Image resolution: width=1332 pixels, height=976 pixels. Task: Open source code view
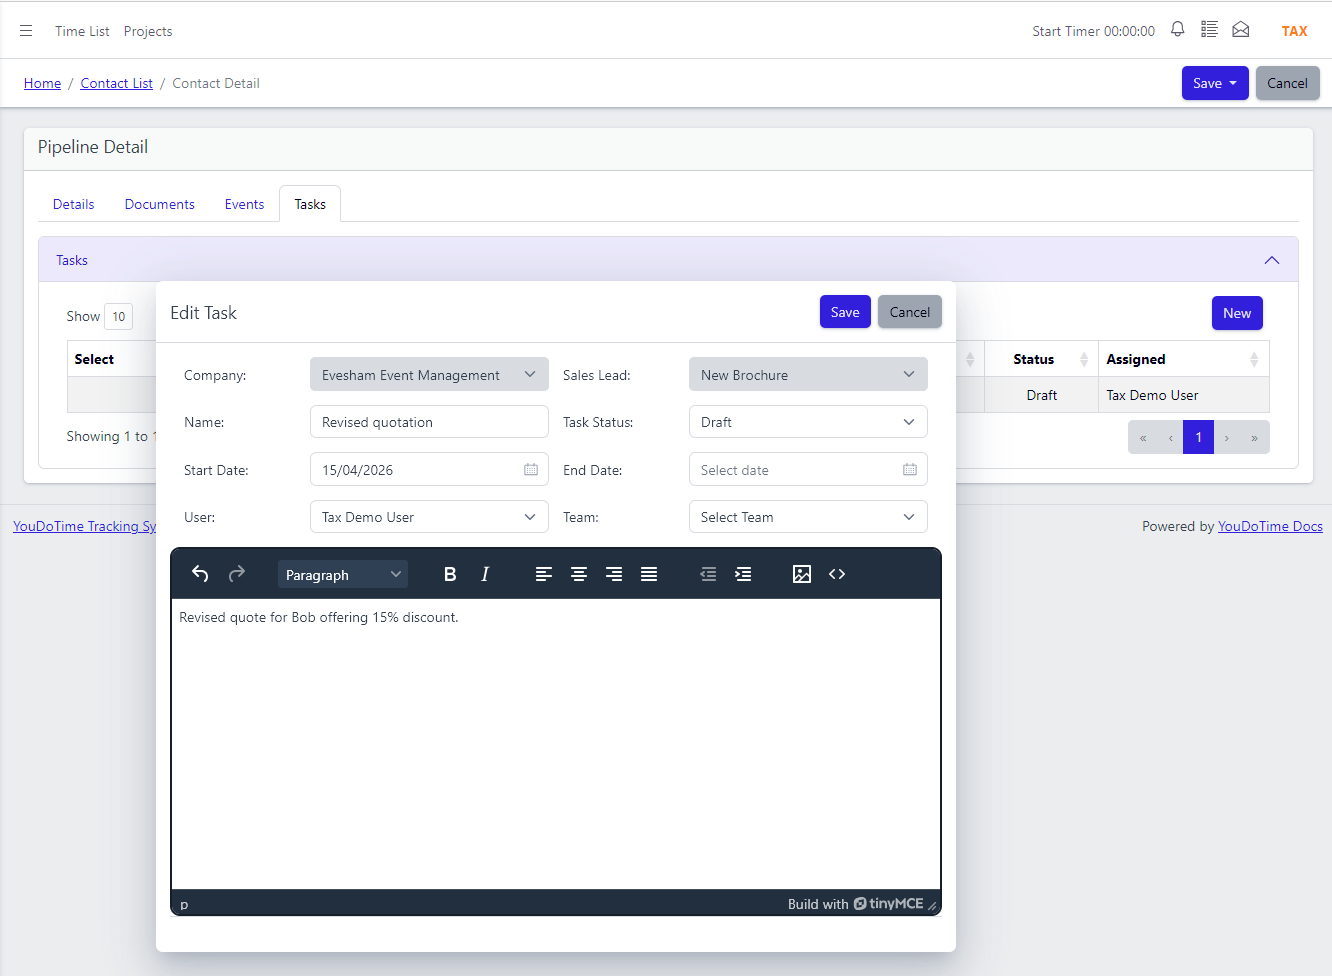[837, 574]
